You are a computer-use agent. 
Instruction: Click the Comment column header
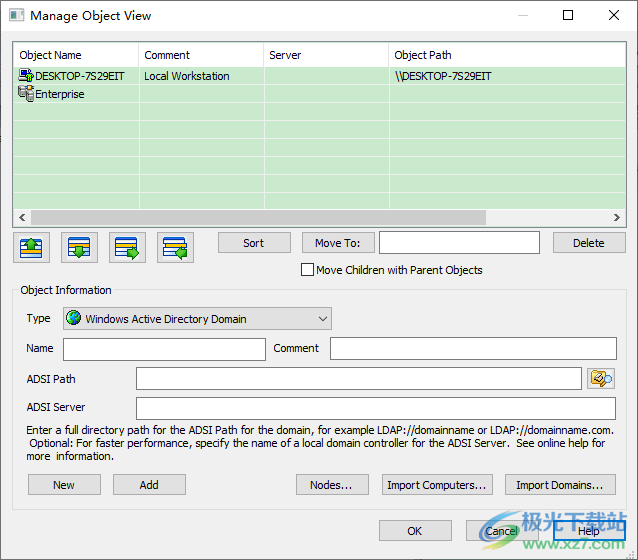tap(201, 55)
